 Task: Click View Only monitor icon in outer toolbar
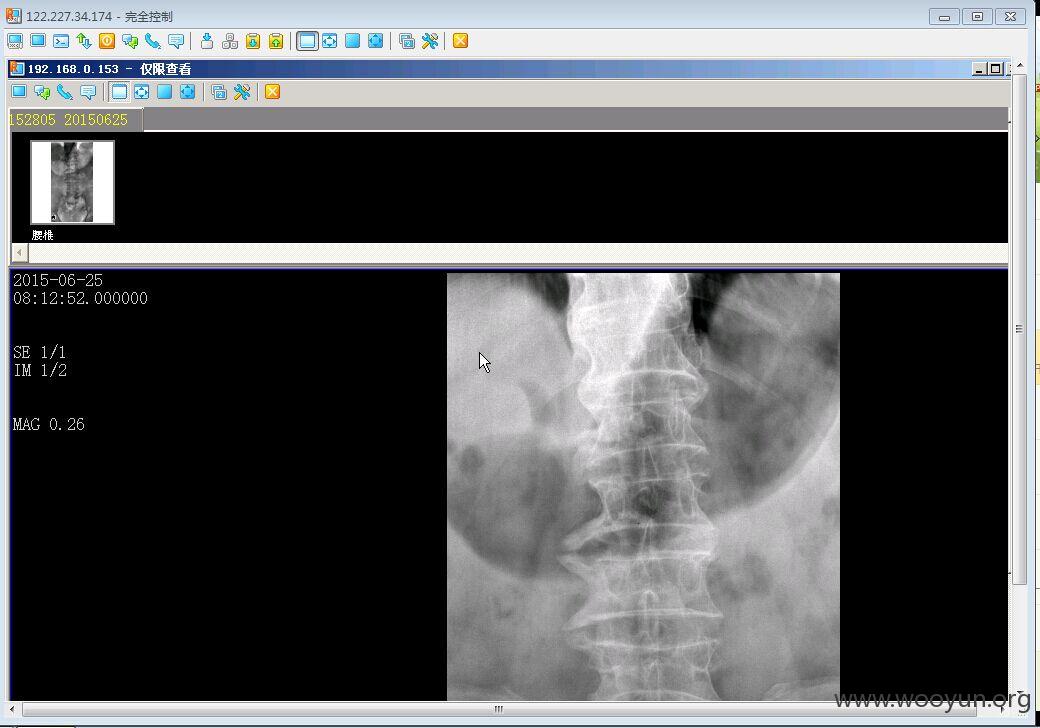[38, 41]
